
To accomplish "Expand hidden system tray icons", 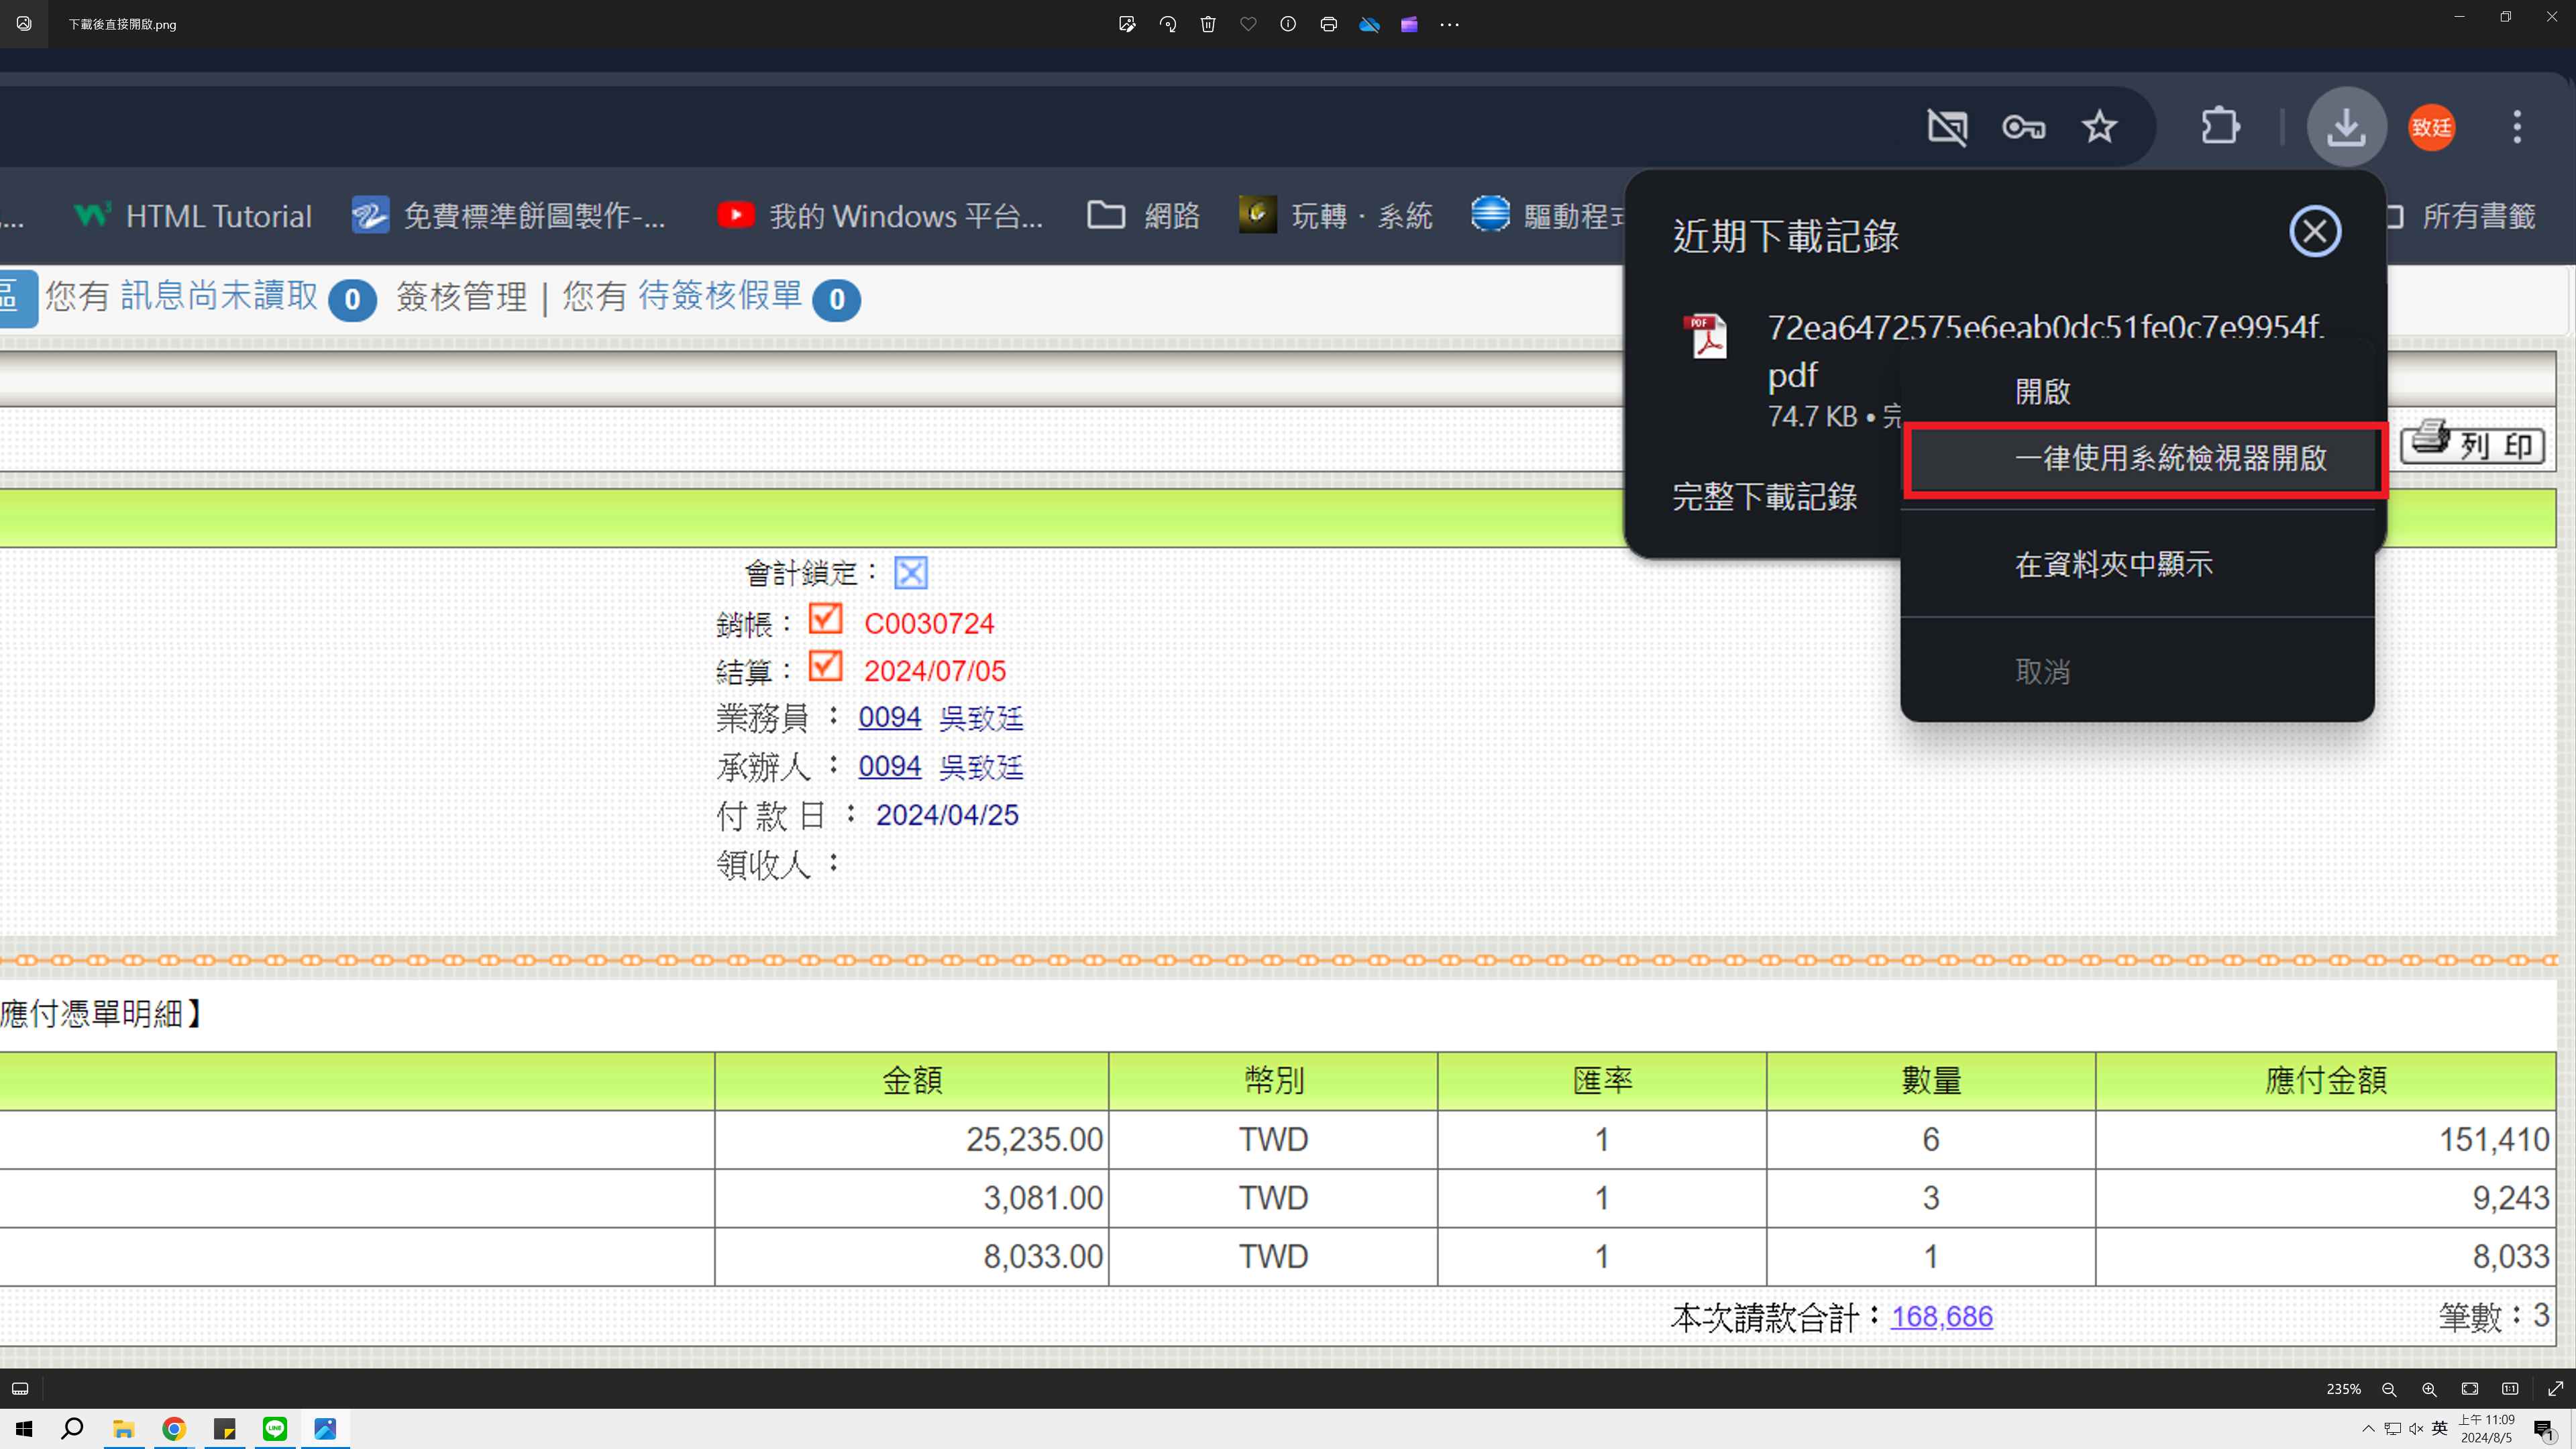I will point(2369,1428).
